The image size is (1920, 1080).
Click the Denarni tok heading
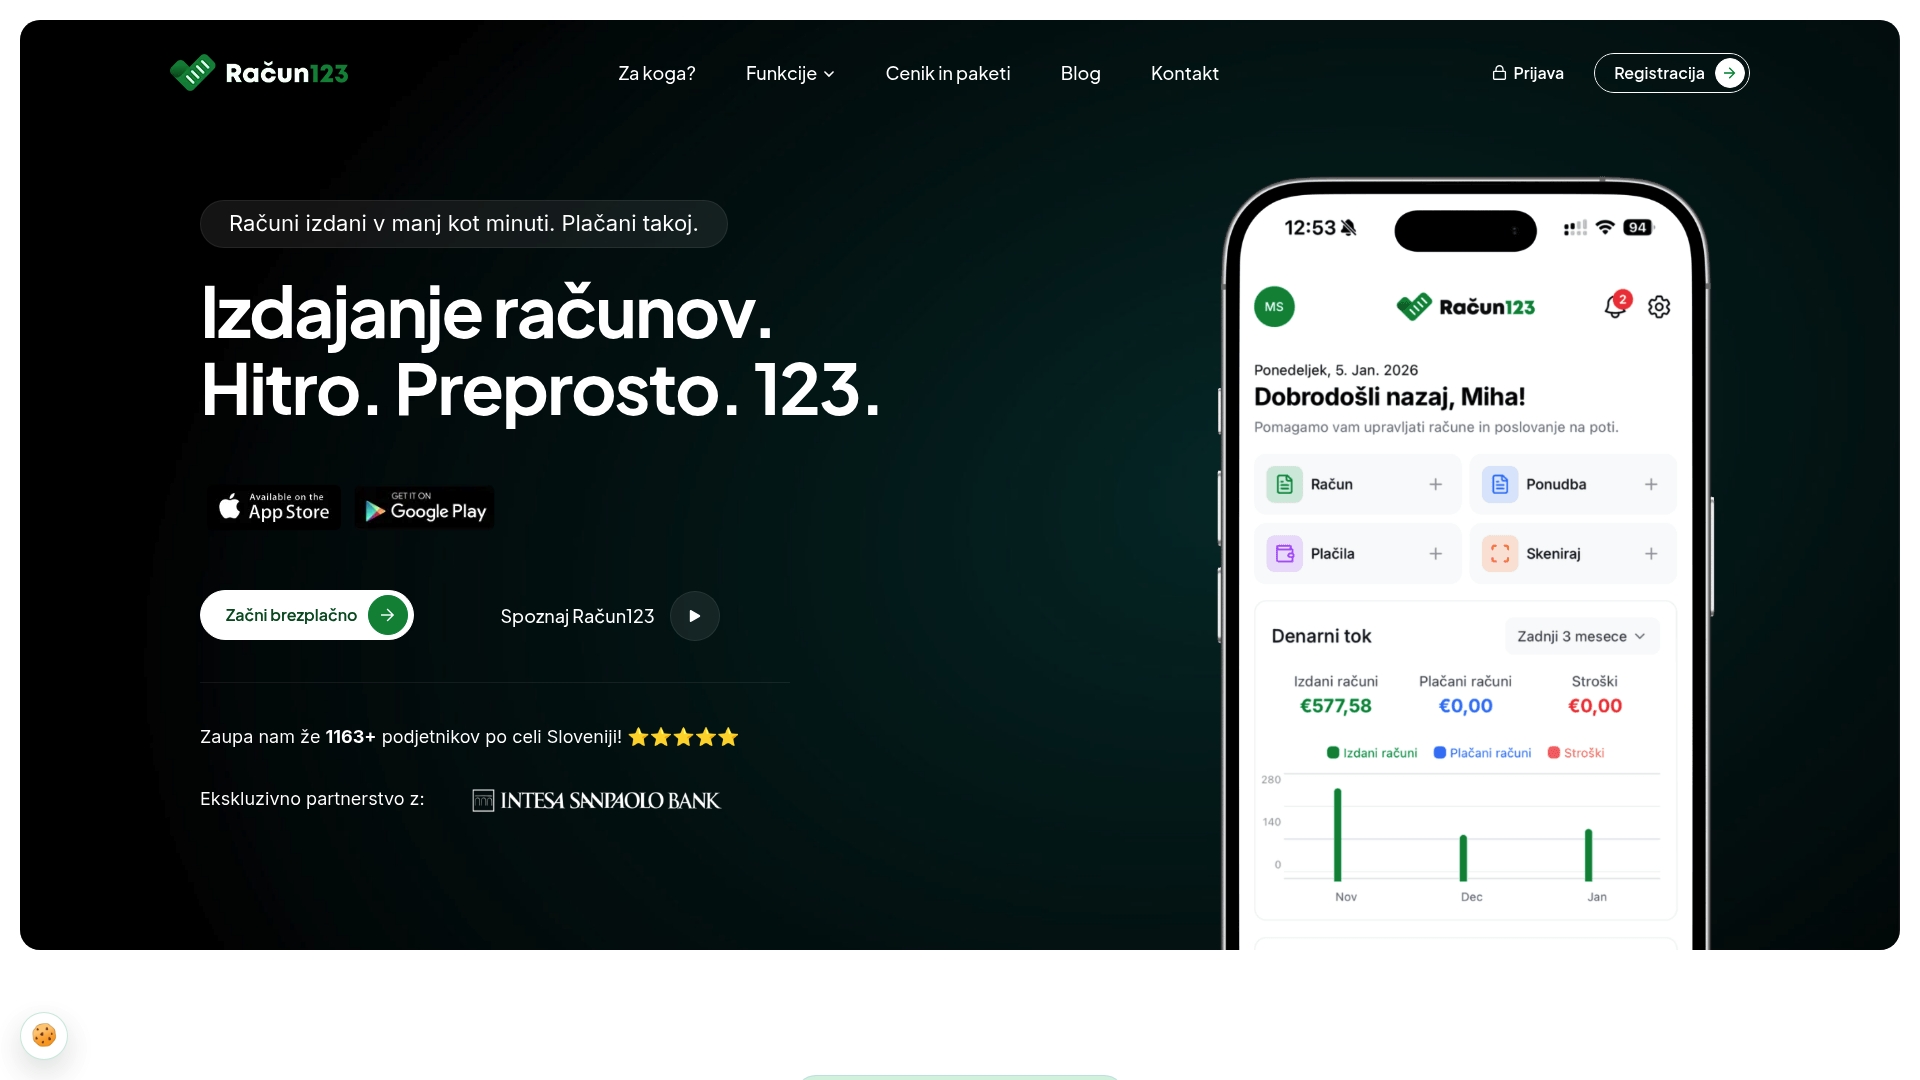1321,636
